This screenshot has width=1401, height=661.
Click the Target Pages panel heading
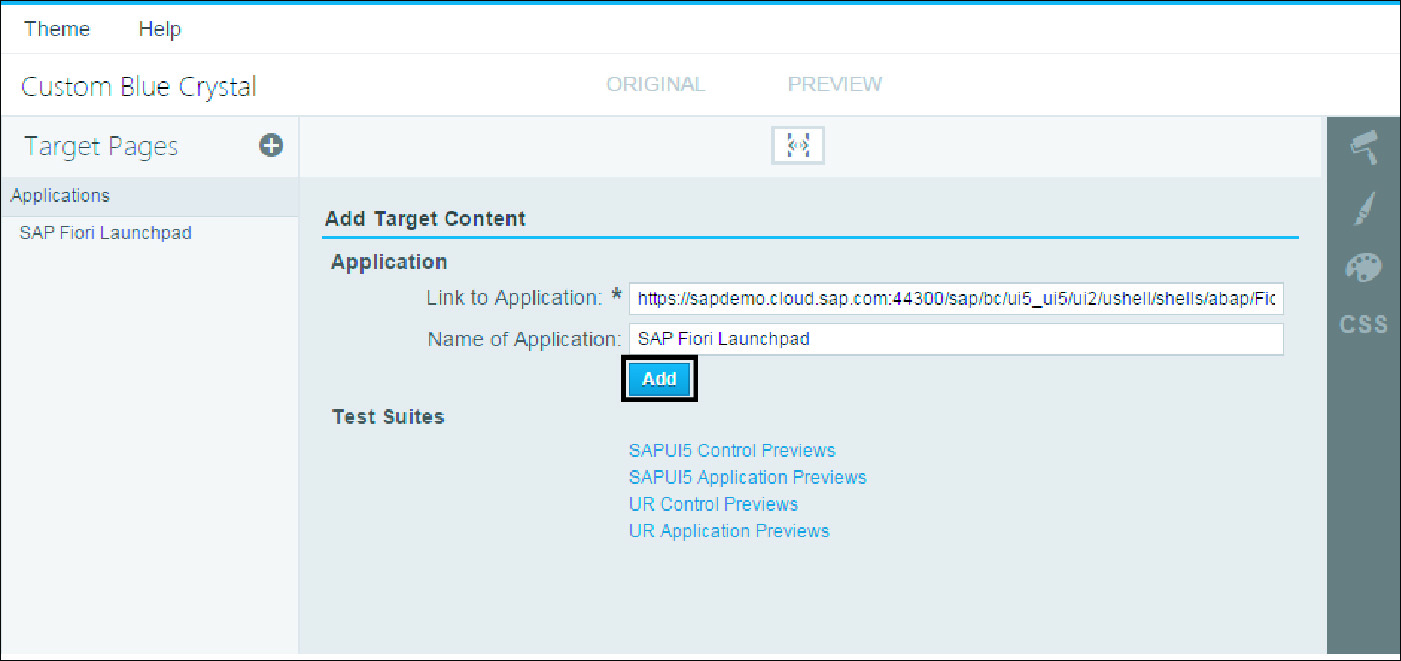(101, 146)
